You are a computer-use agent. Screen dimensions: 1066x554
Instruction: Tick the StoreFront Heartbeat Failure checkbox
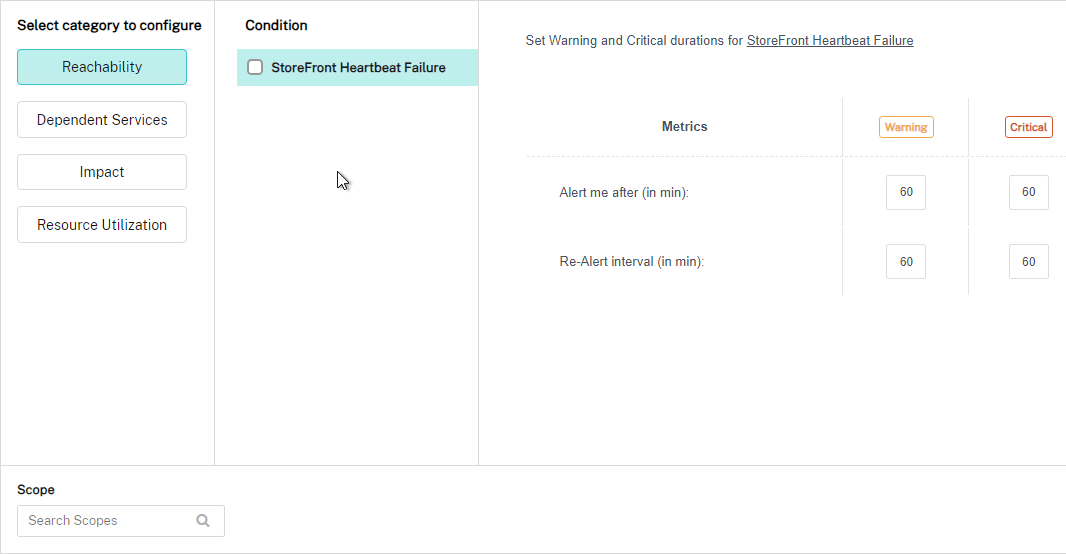click(x=255, y=67)
